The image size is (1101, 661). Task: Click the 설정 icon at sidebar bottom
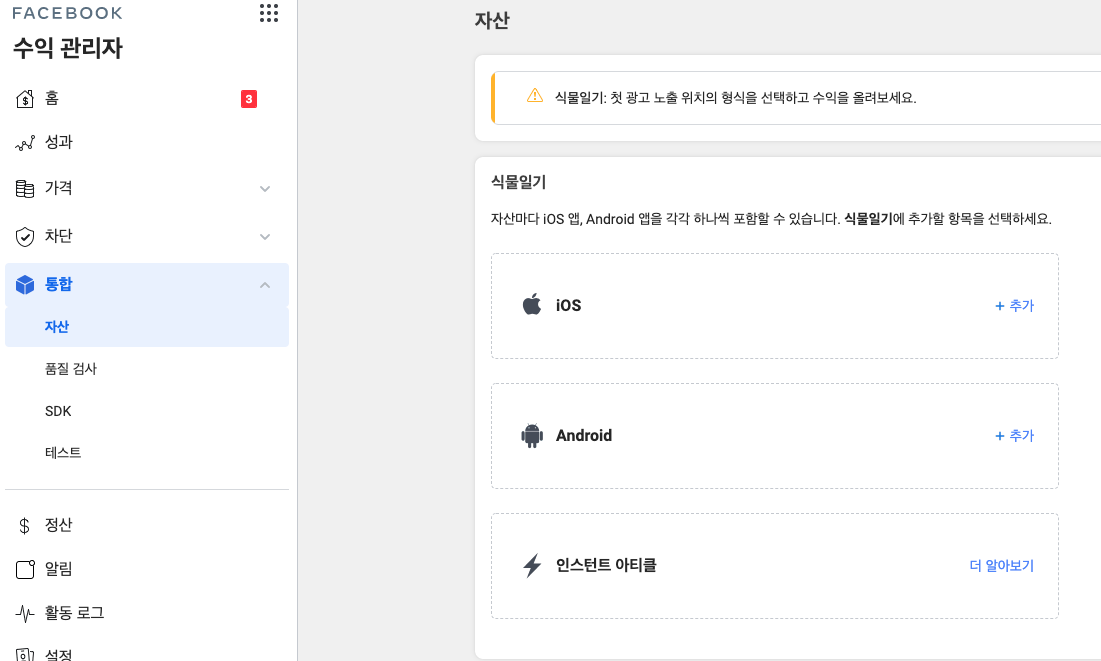[x=25, y=655]
